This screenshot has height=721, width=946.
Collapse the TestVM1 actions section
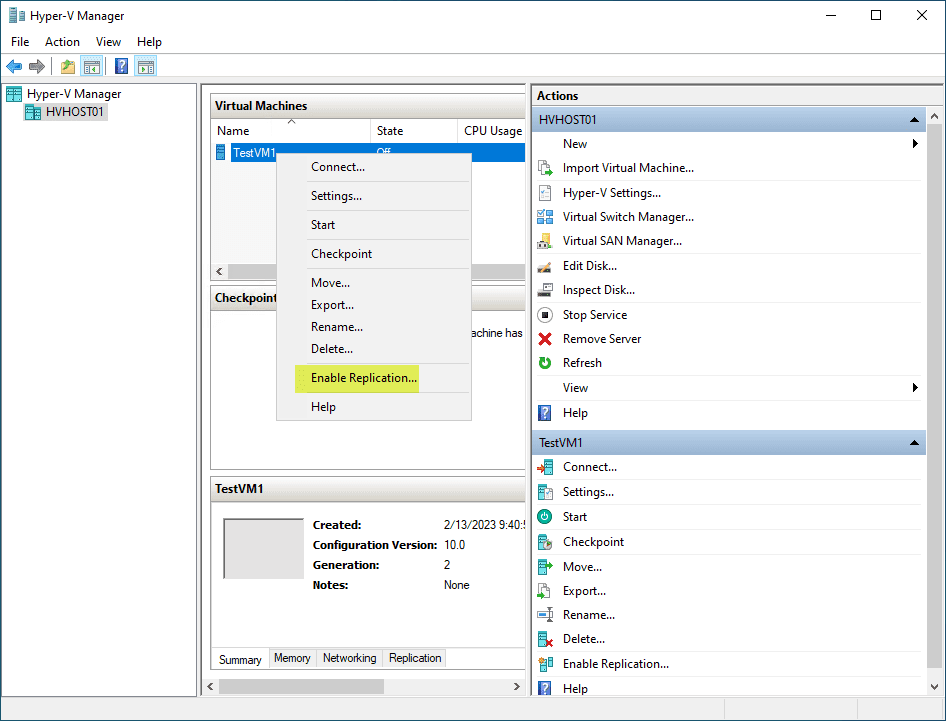pyautogui.click(x=915, y=443)
